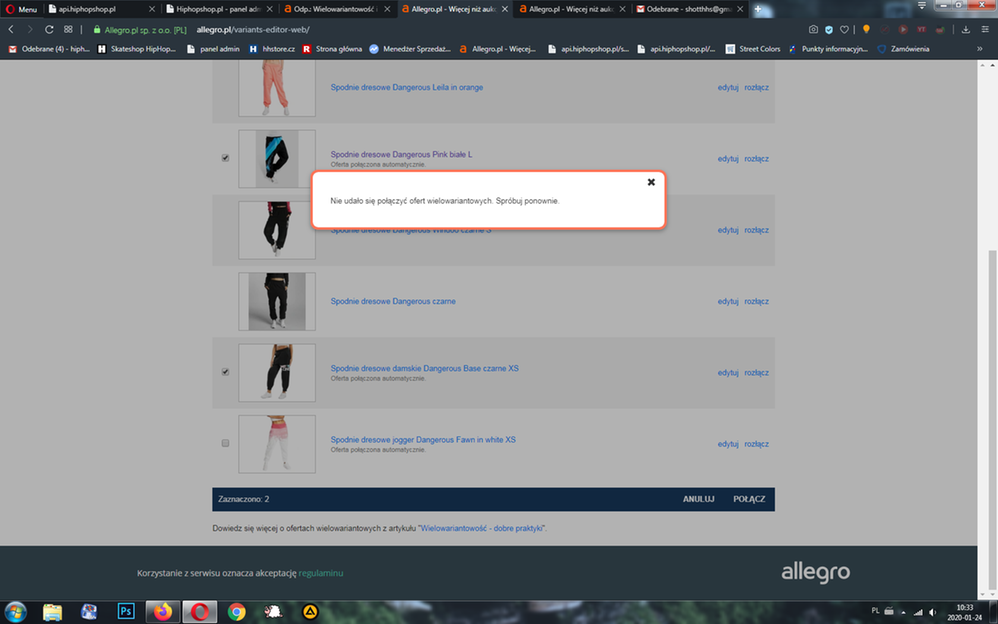Image resolution: width=998 pixels, height=624 pixels.
Task: Open a new browser tab
Action: point(758,9)
